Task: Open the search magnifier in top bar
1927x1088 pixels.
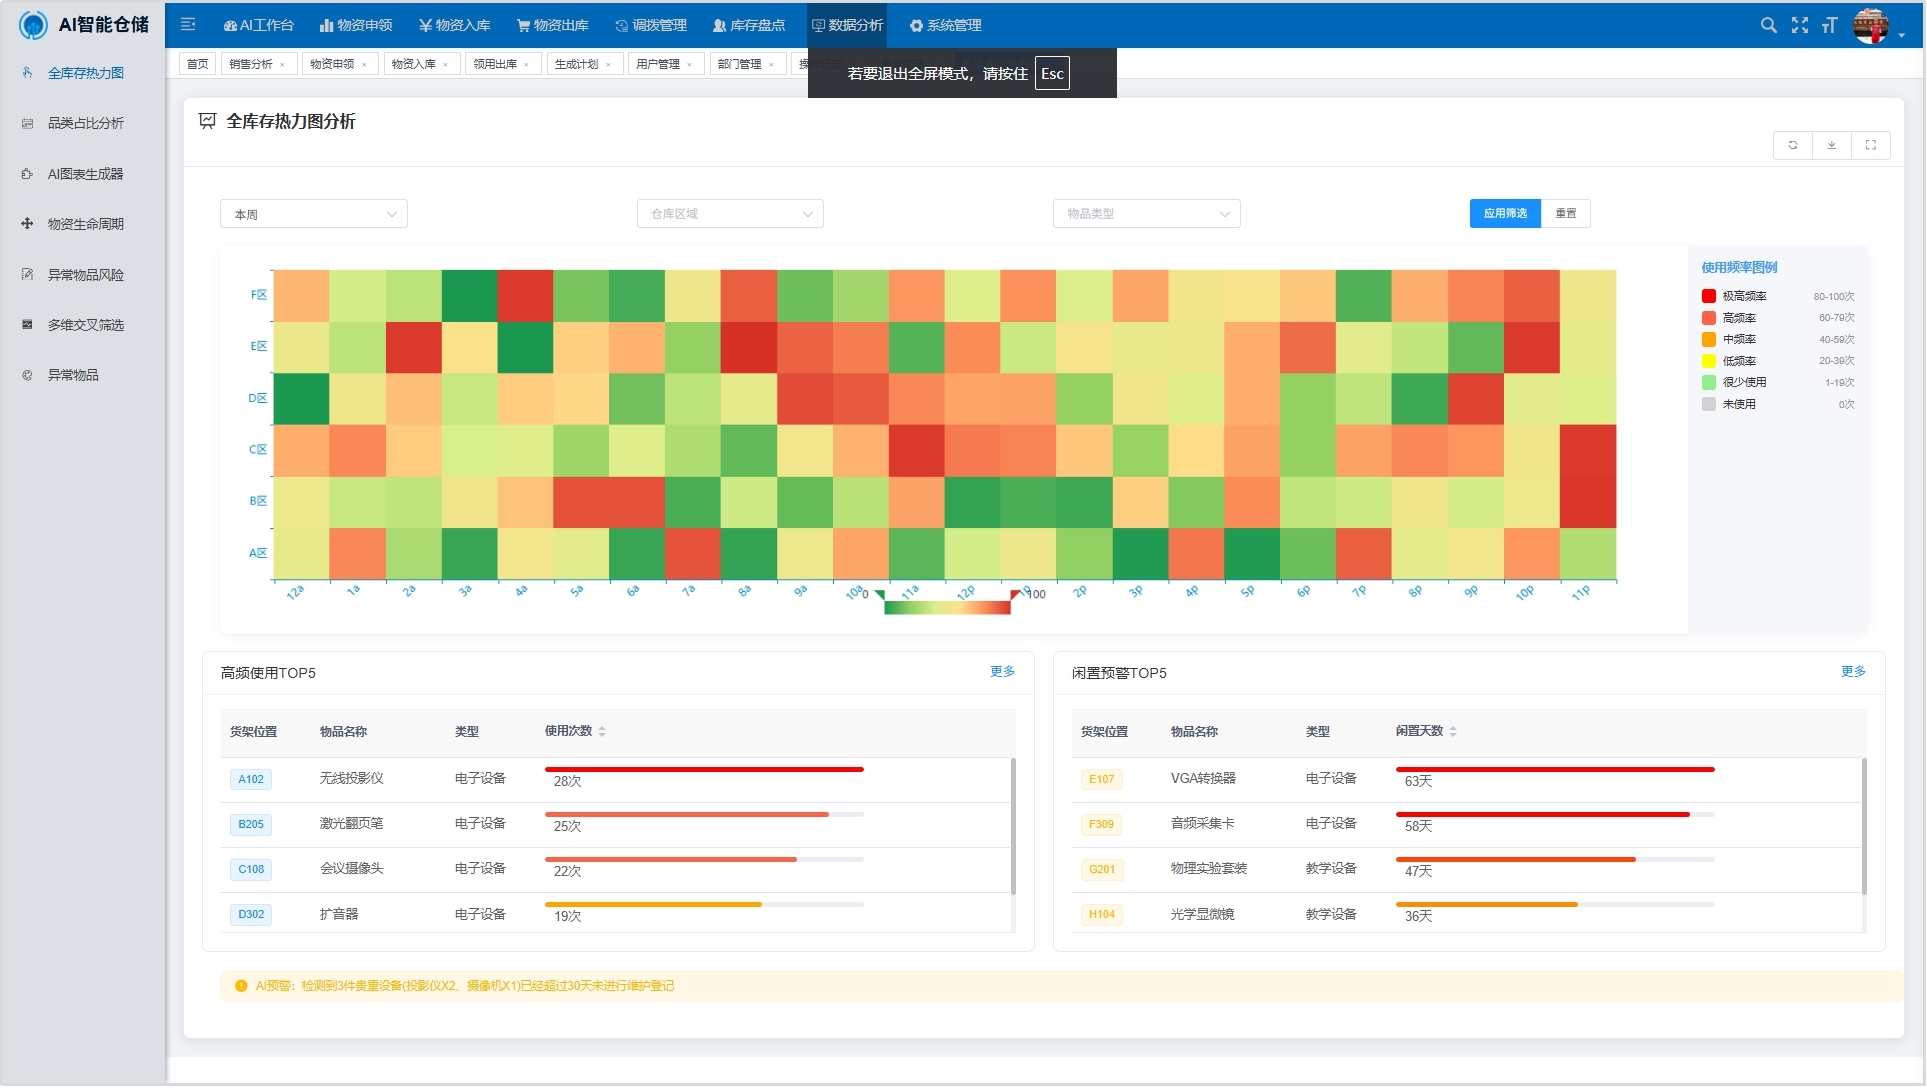Action: pos(1769,26)
